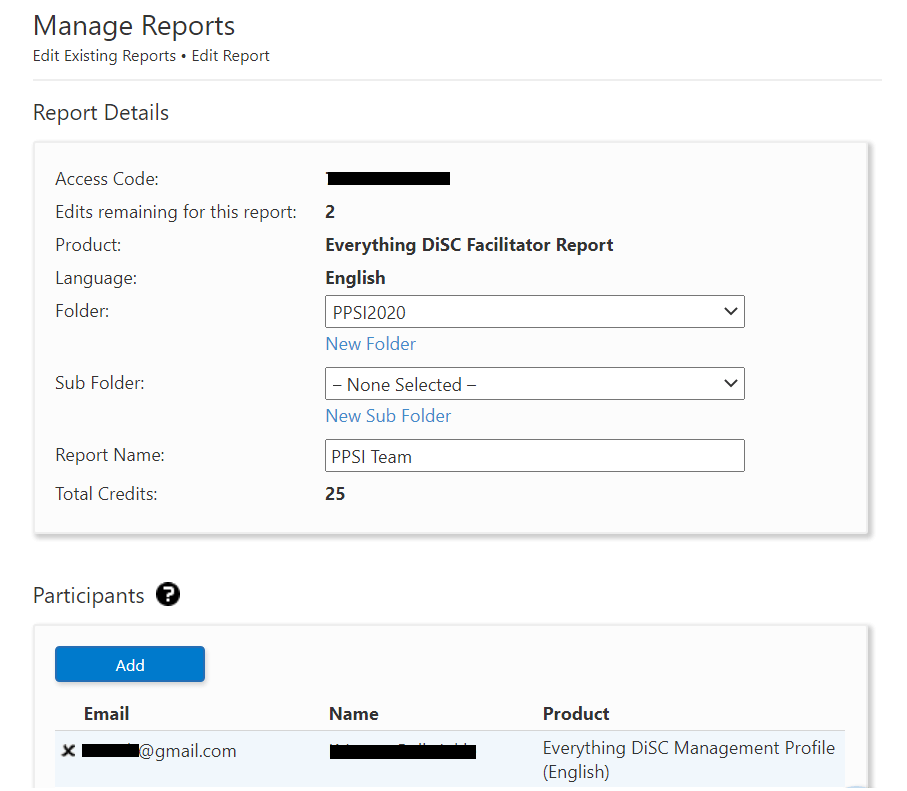907x791 pixels.
Task: Click the New Sub Folder link
Action: point(388,416)
